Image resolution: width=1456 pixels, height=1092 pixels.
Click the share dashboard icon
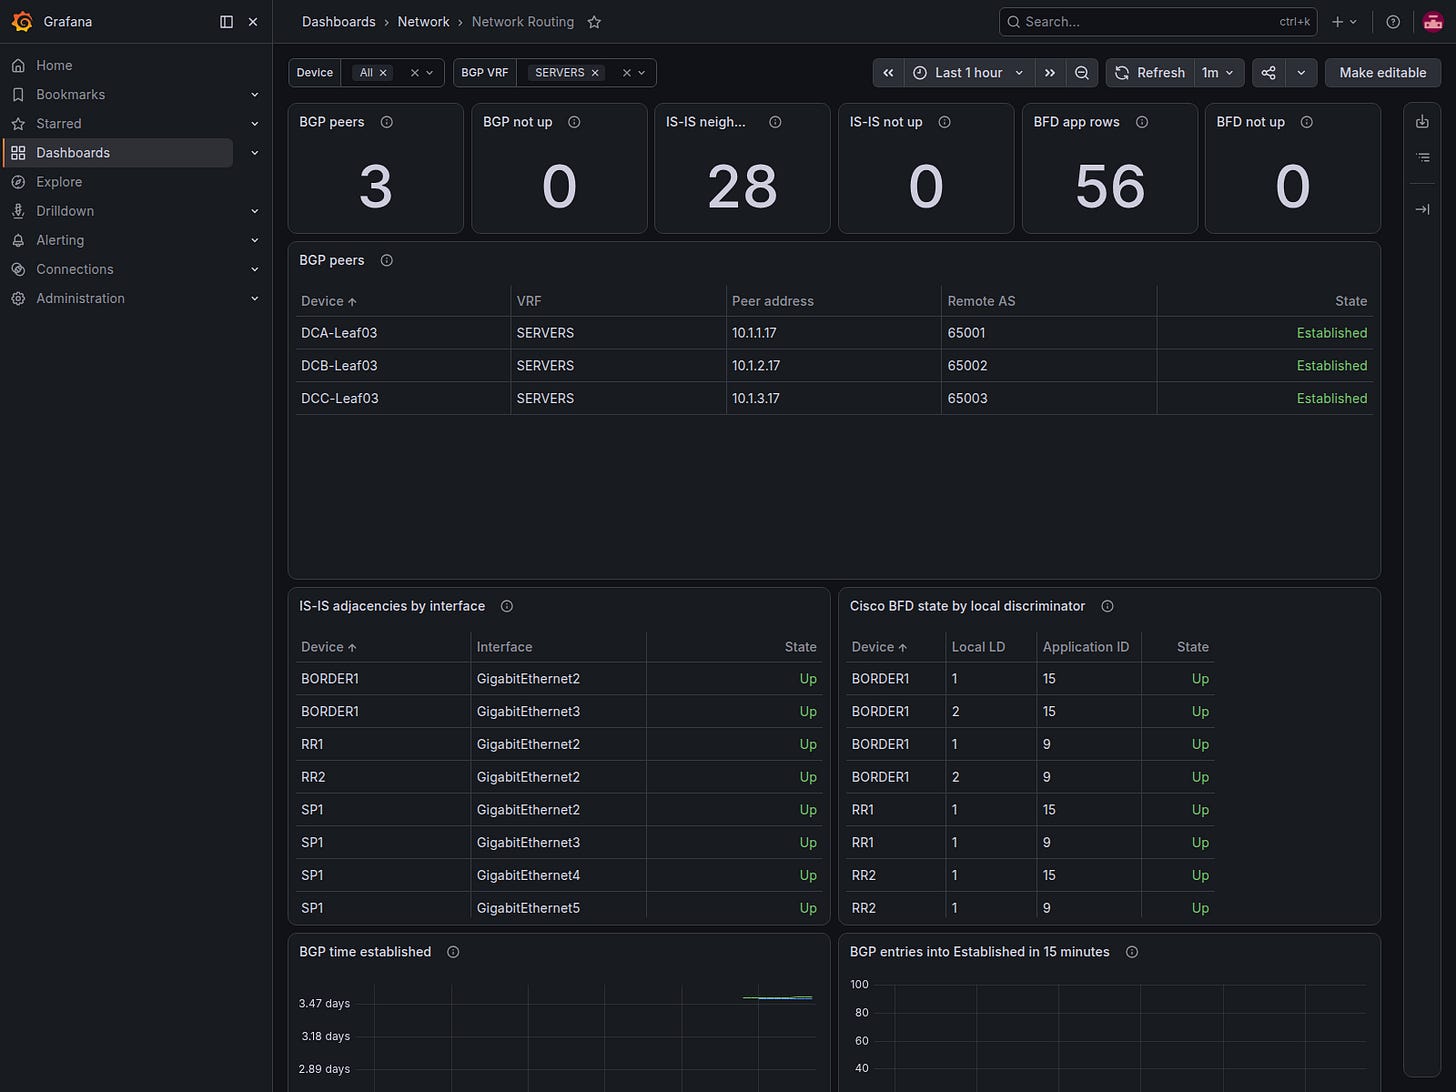pyautogui.click(x=1268, y=73)
